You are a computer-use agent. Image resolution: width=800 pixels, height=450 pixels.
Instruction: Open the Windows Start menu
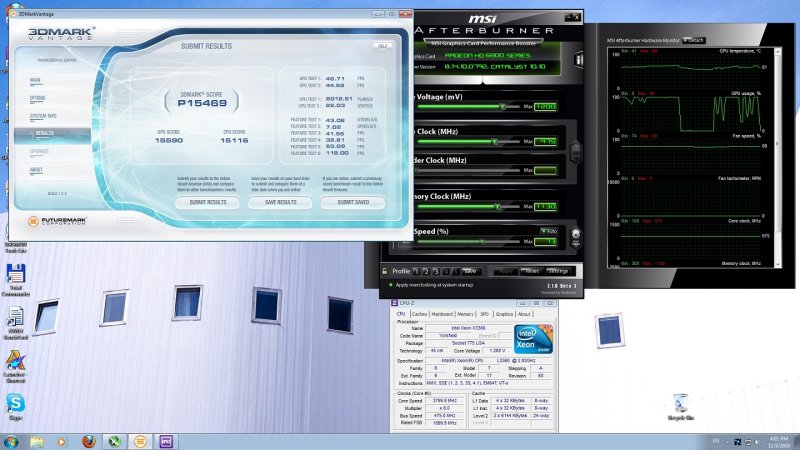11,442
